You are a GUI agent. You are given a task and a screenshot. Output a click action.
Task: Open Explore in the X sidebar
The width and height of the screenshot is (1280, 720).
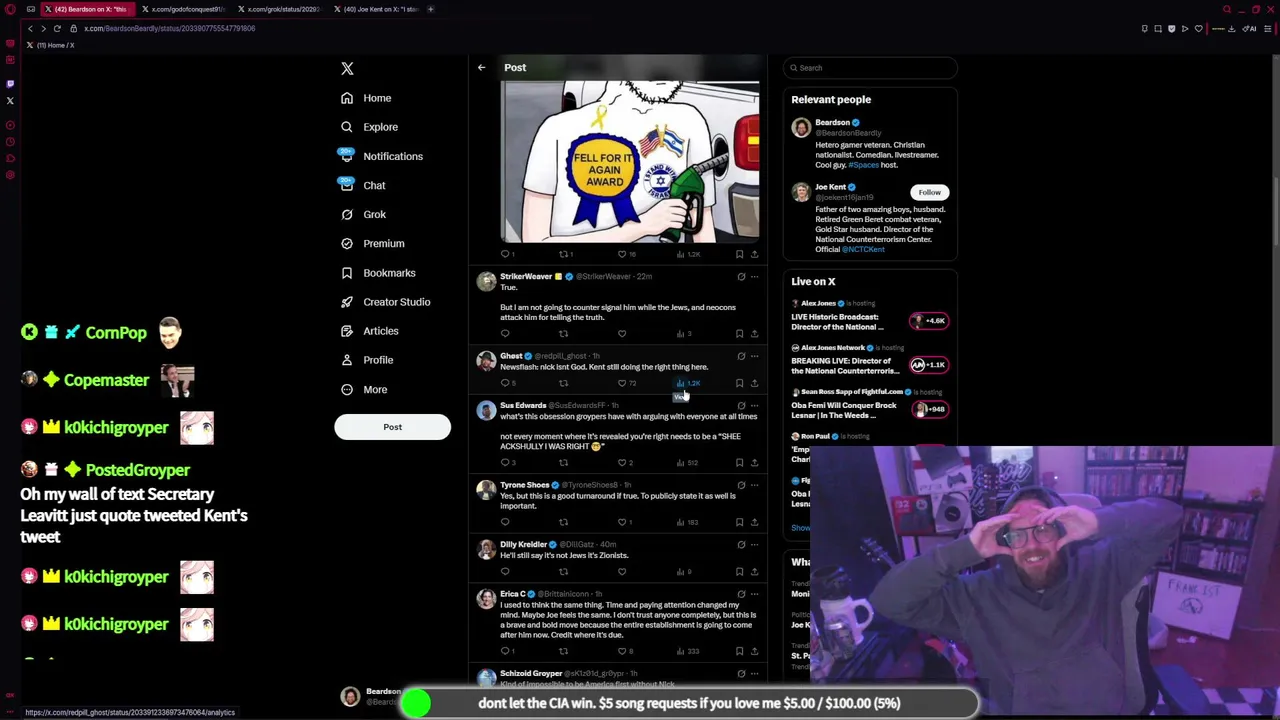click(x=368, y=127)
